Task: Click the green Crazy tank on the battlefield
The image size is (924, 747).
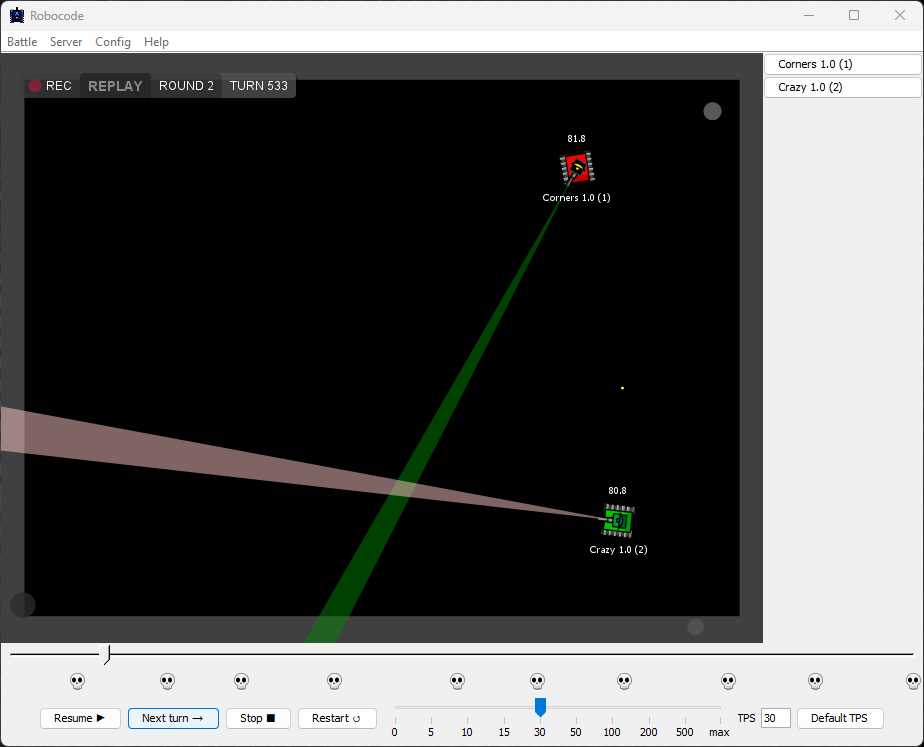Action: [x=618, y=521]
